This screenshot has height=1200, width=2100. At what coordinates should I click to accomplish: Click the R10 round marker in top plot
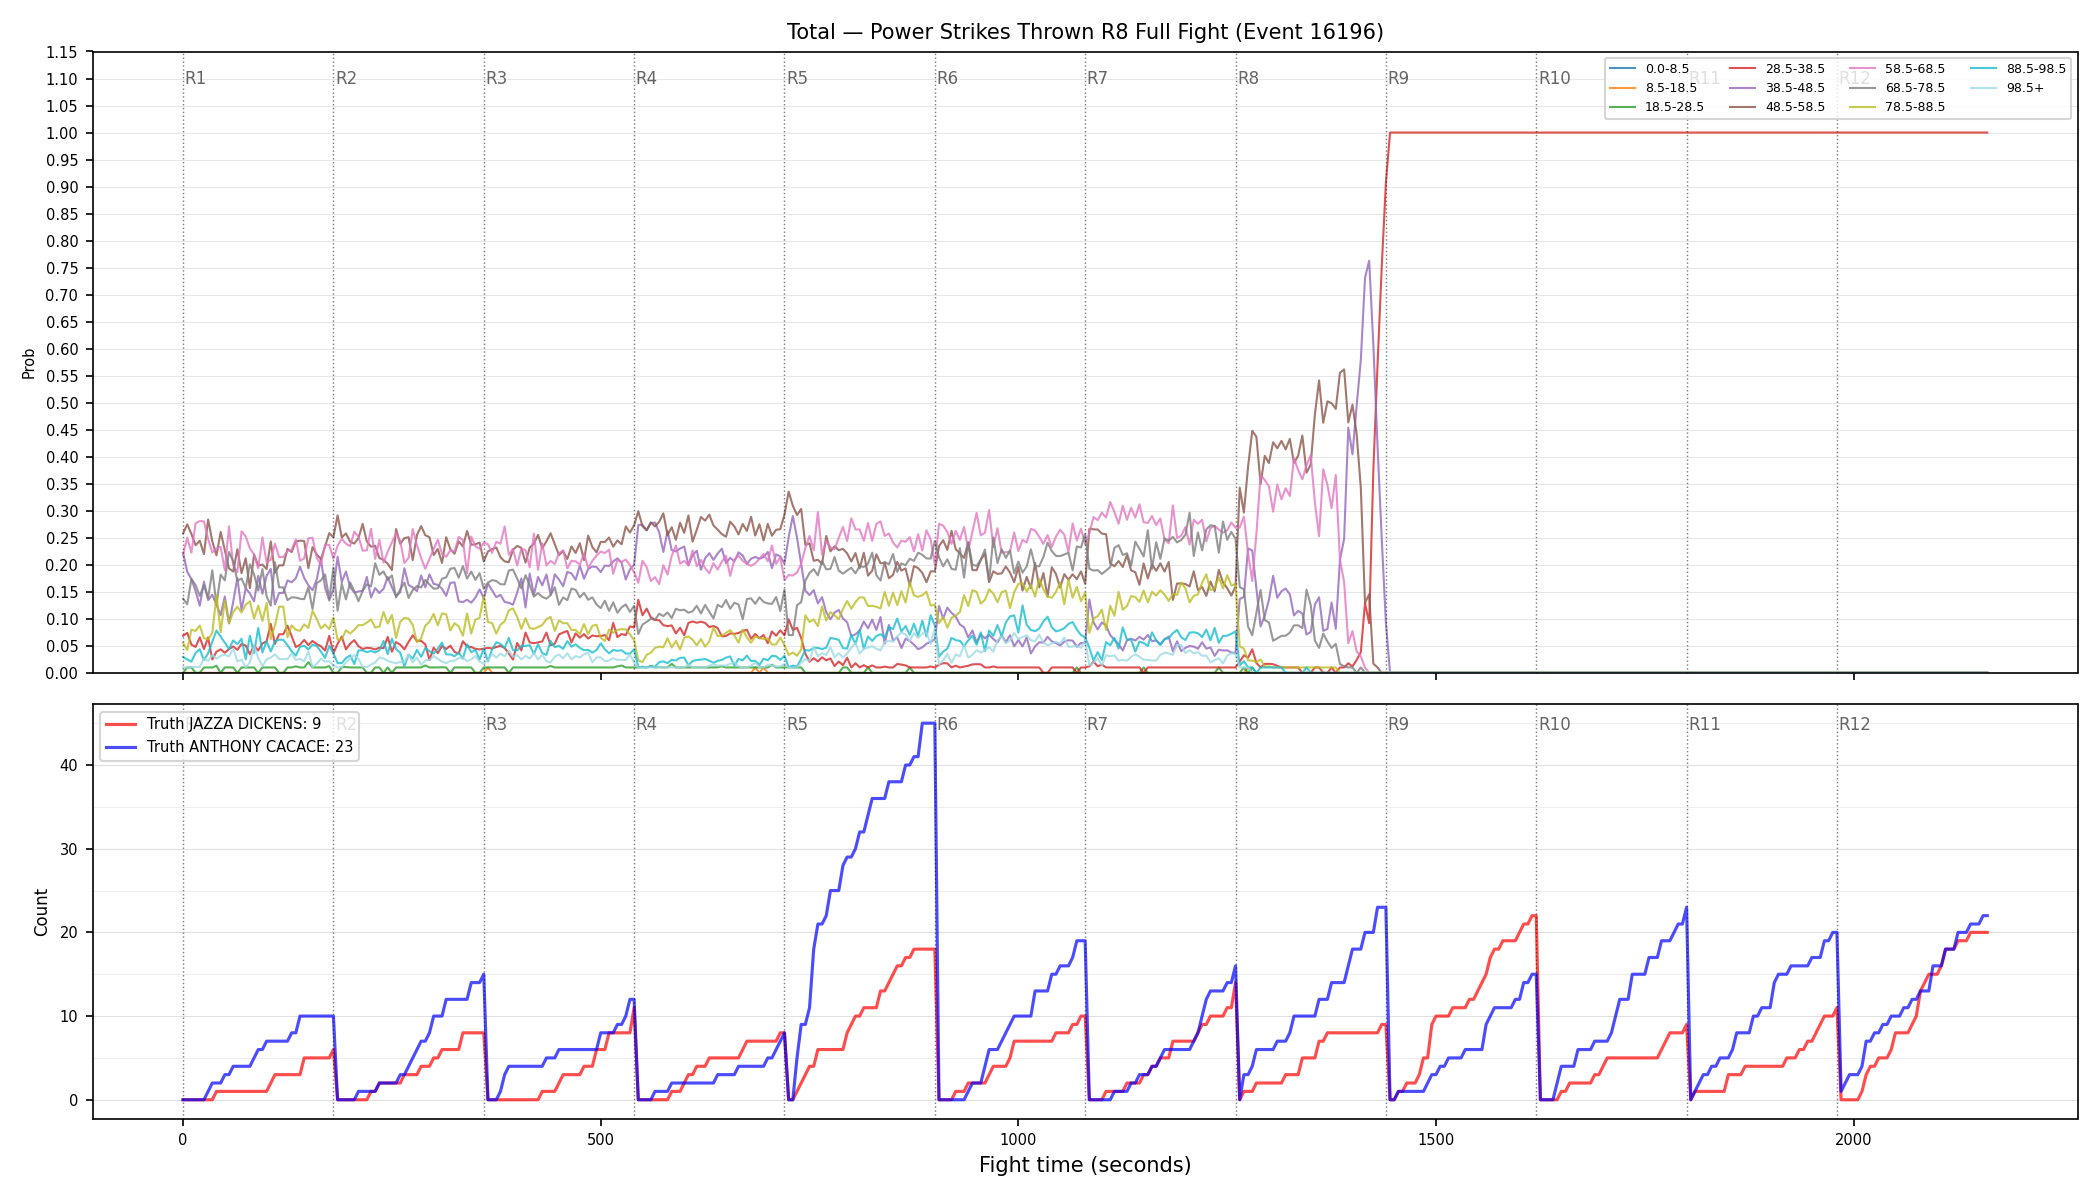[1555, 78]
